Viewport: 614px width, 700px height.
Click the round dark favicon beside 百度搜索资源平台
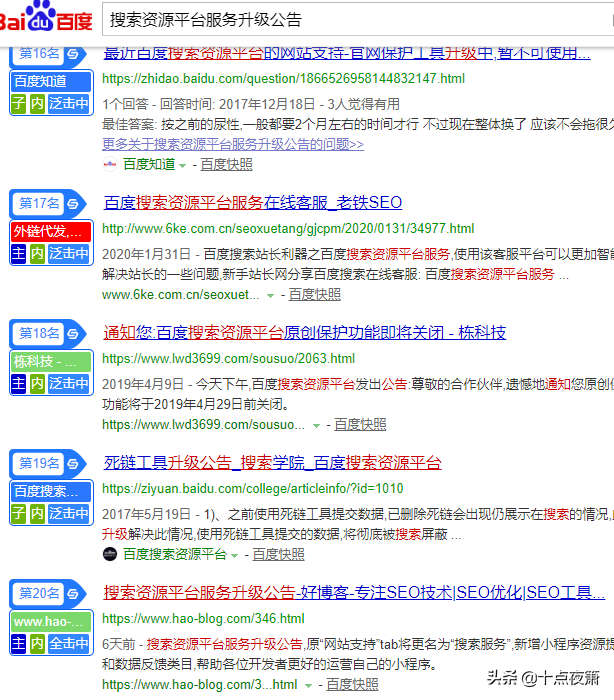[x=110, y=554]
